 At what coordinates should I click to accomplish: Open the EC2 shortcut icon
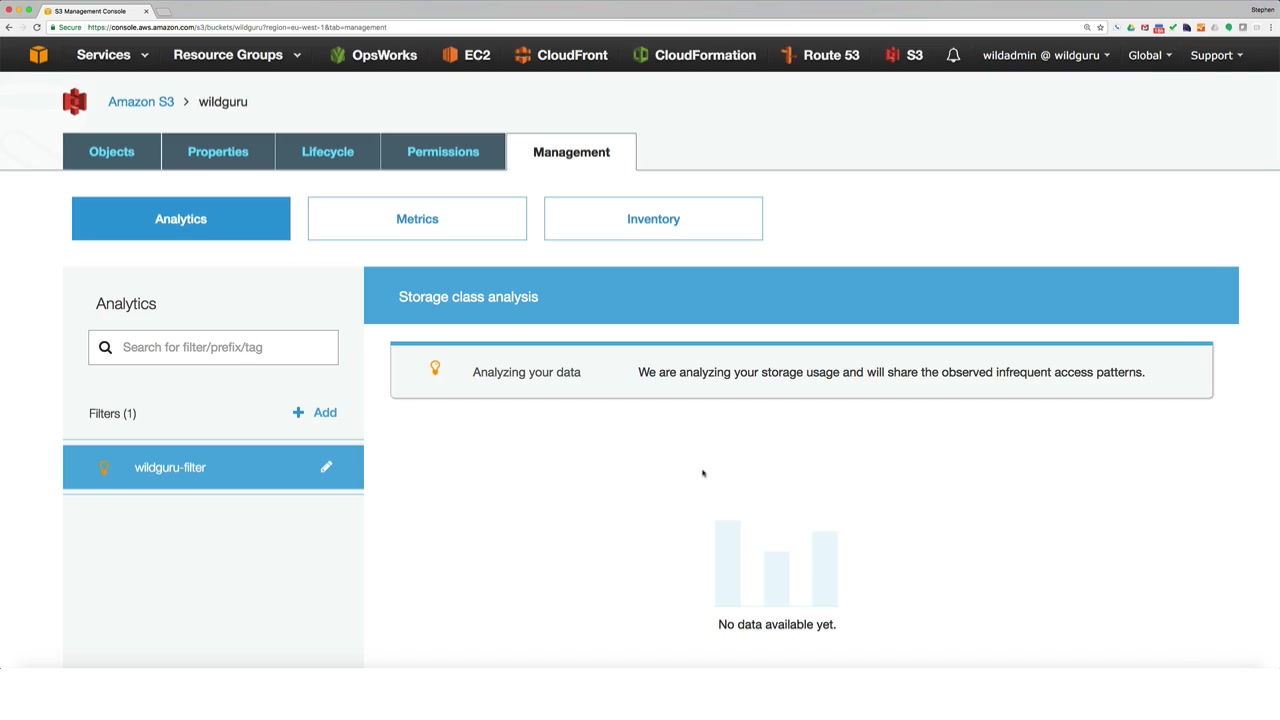pyautogui.click(x=450, y=55)
